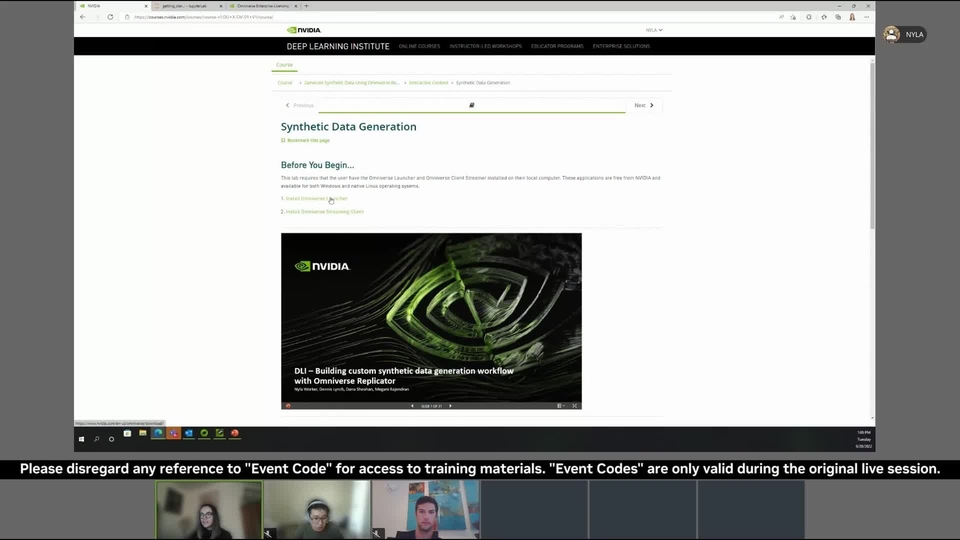Advance to next slide in presentation
The height and width of the screenshot is (540, 960).
(451, 406)
